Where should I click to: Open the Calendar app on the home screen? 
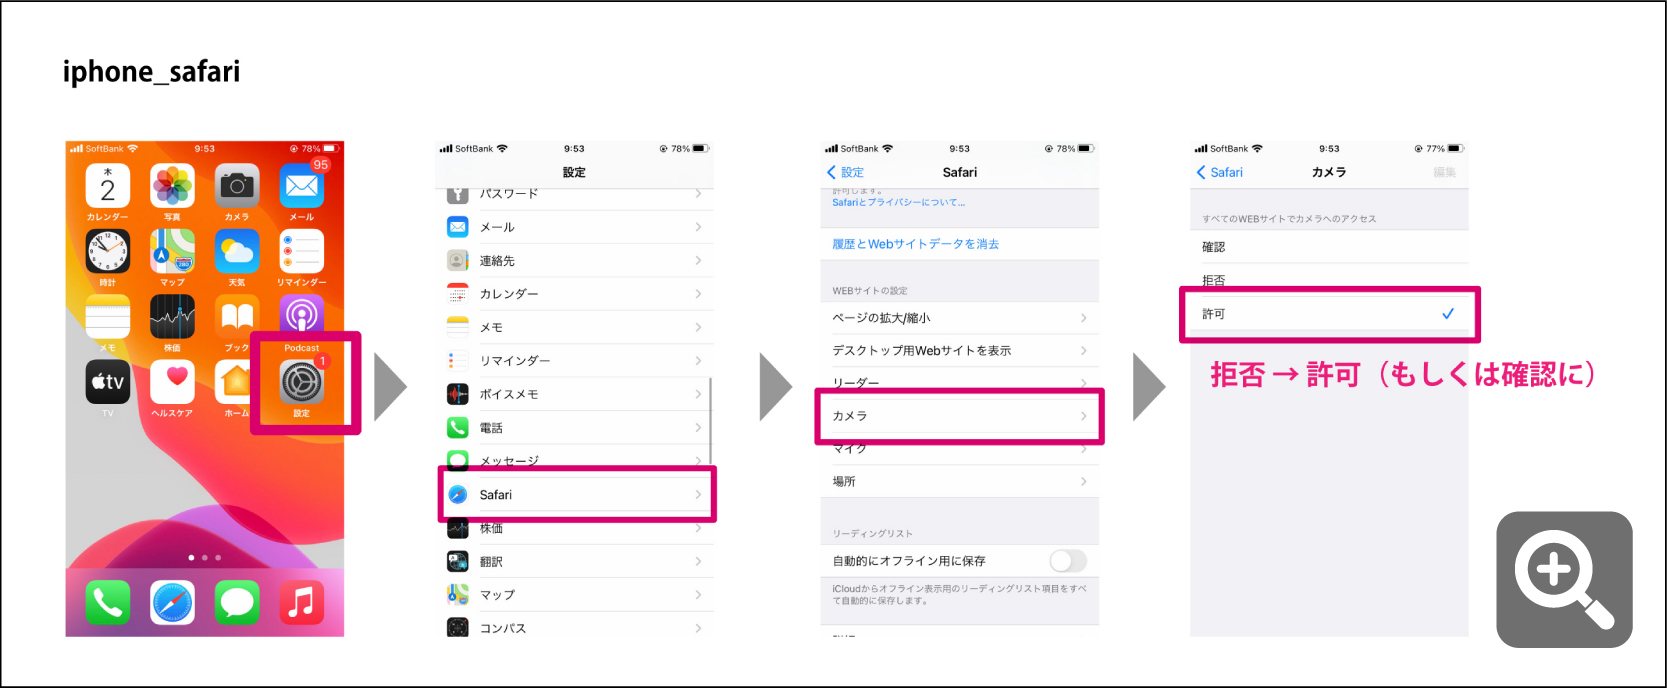[107, 186]
